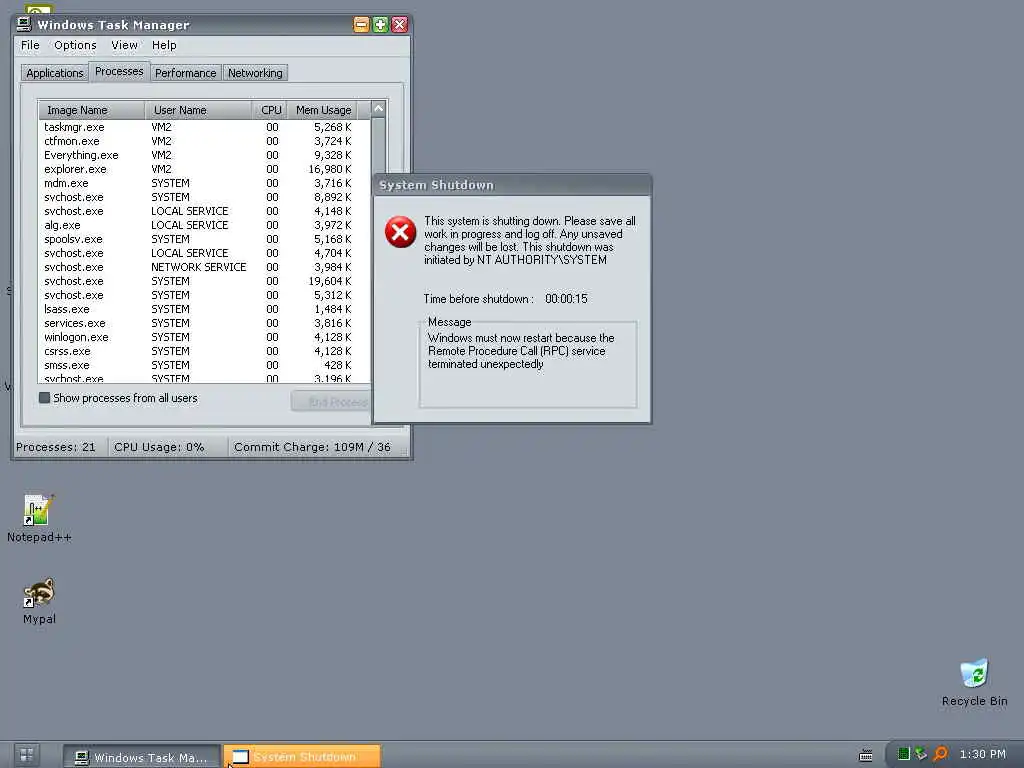Select the csrss.exe process row
This screenshot has width=1024, height=768.
(x=204, y=351)
